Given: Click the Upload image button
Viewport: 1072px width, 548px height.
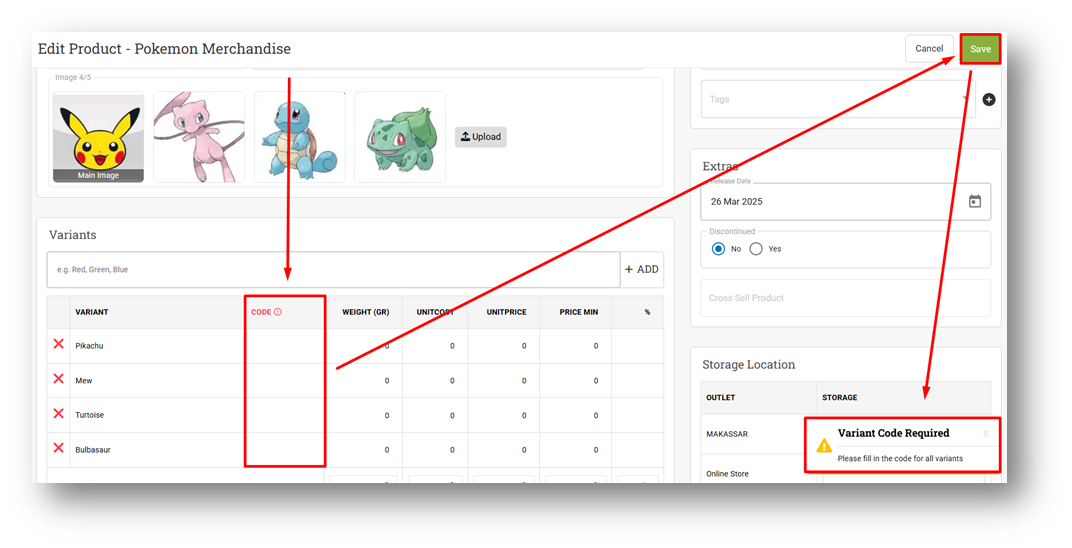Looking at the screenshot, I should (x=481, y=137).
